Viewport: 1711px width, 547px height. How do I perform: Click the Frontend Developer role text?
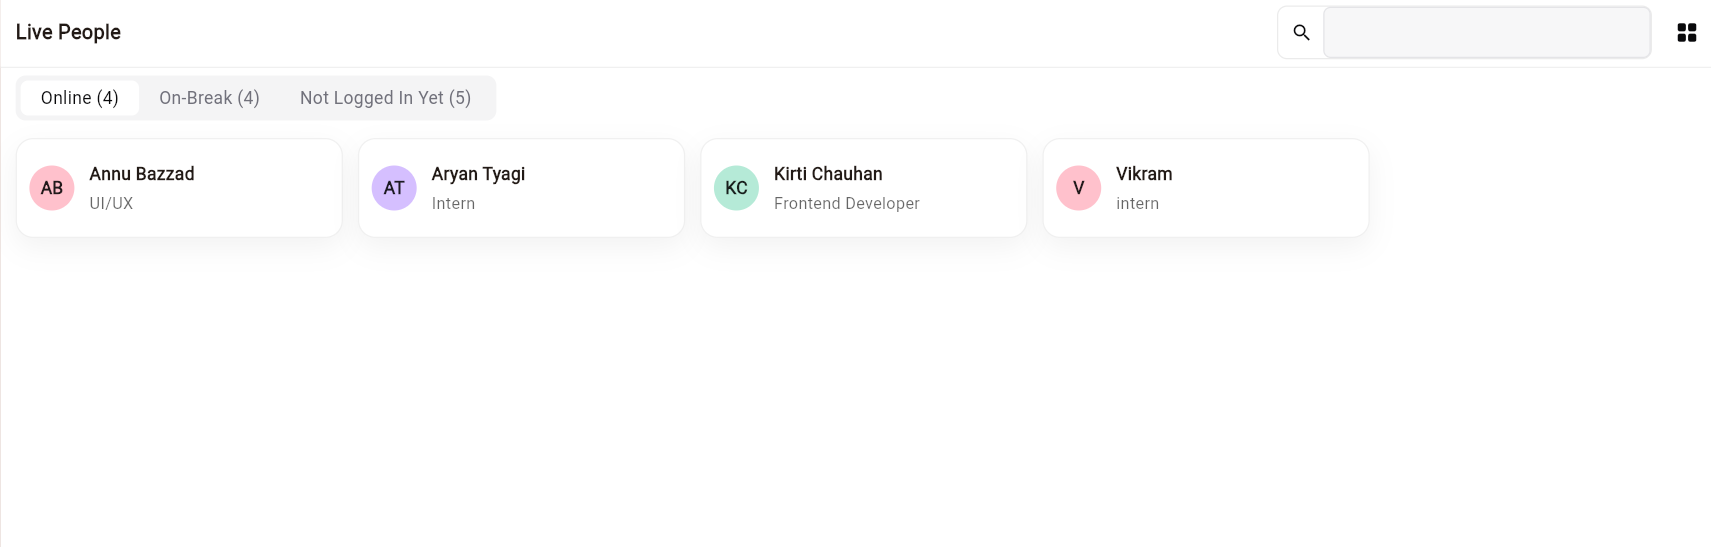[846, 204]
